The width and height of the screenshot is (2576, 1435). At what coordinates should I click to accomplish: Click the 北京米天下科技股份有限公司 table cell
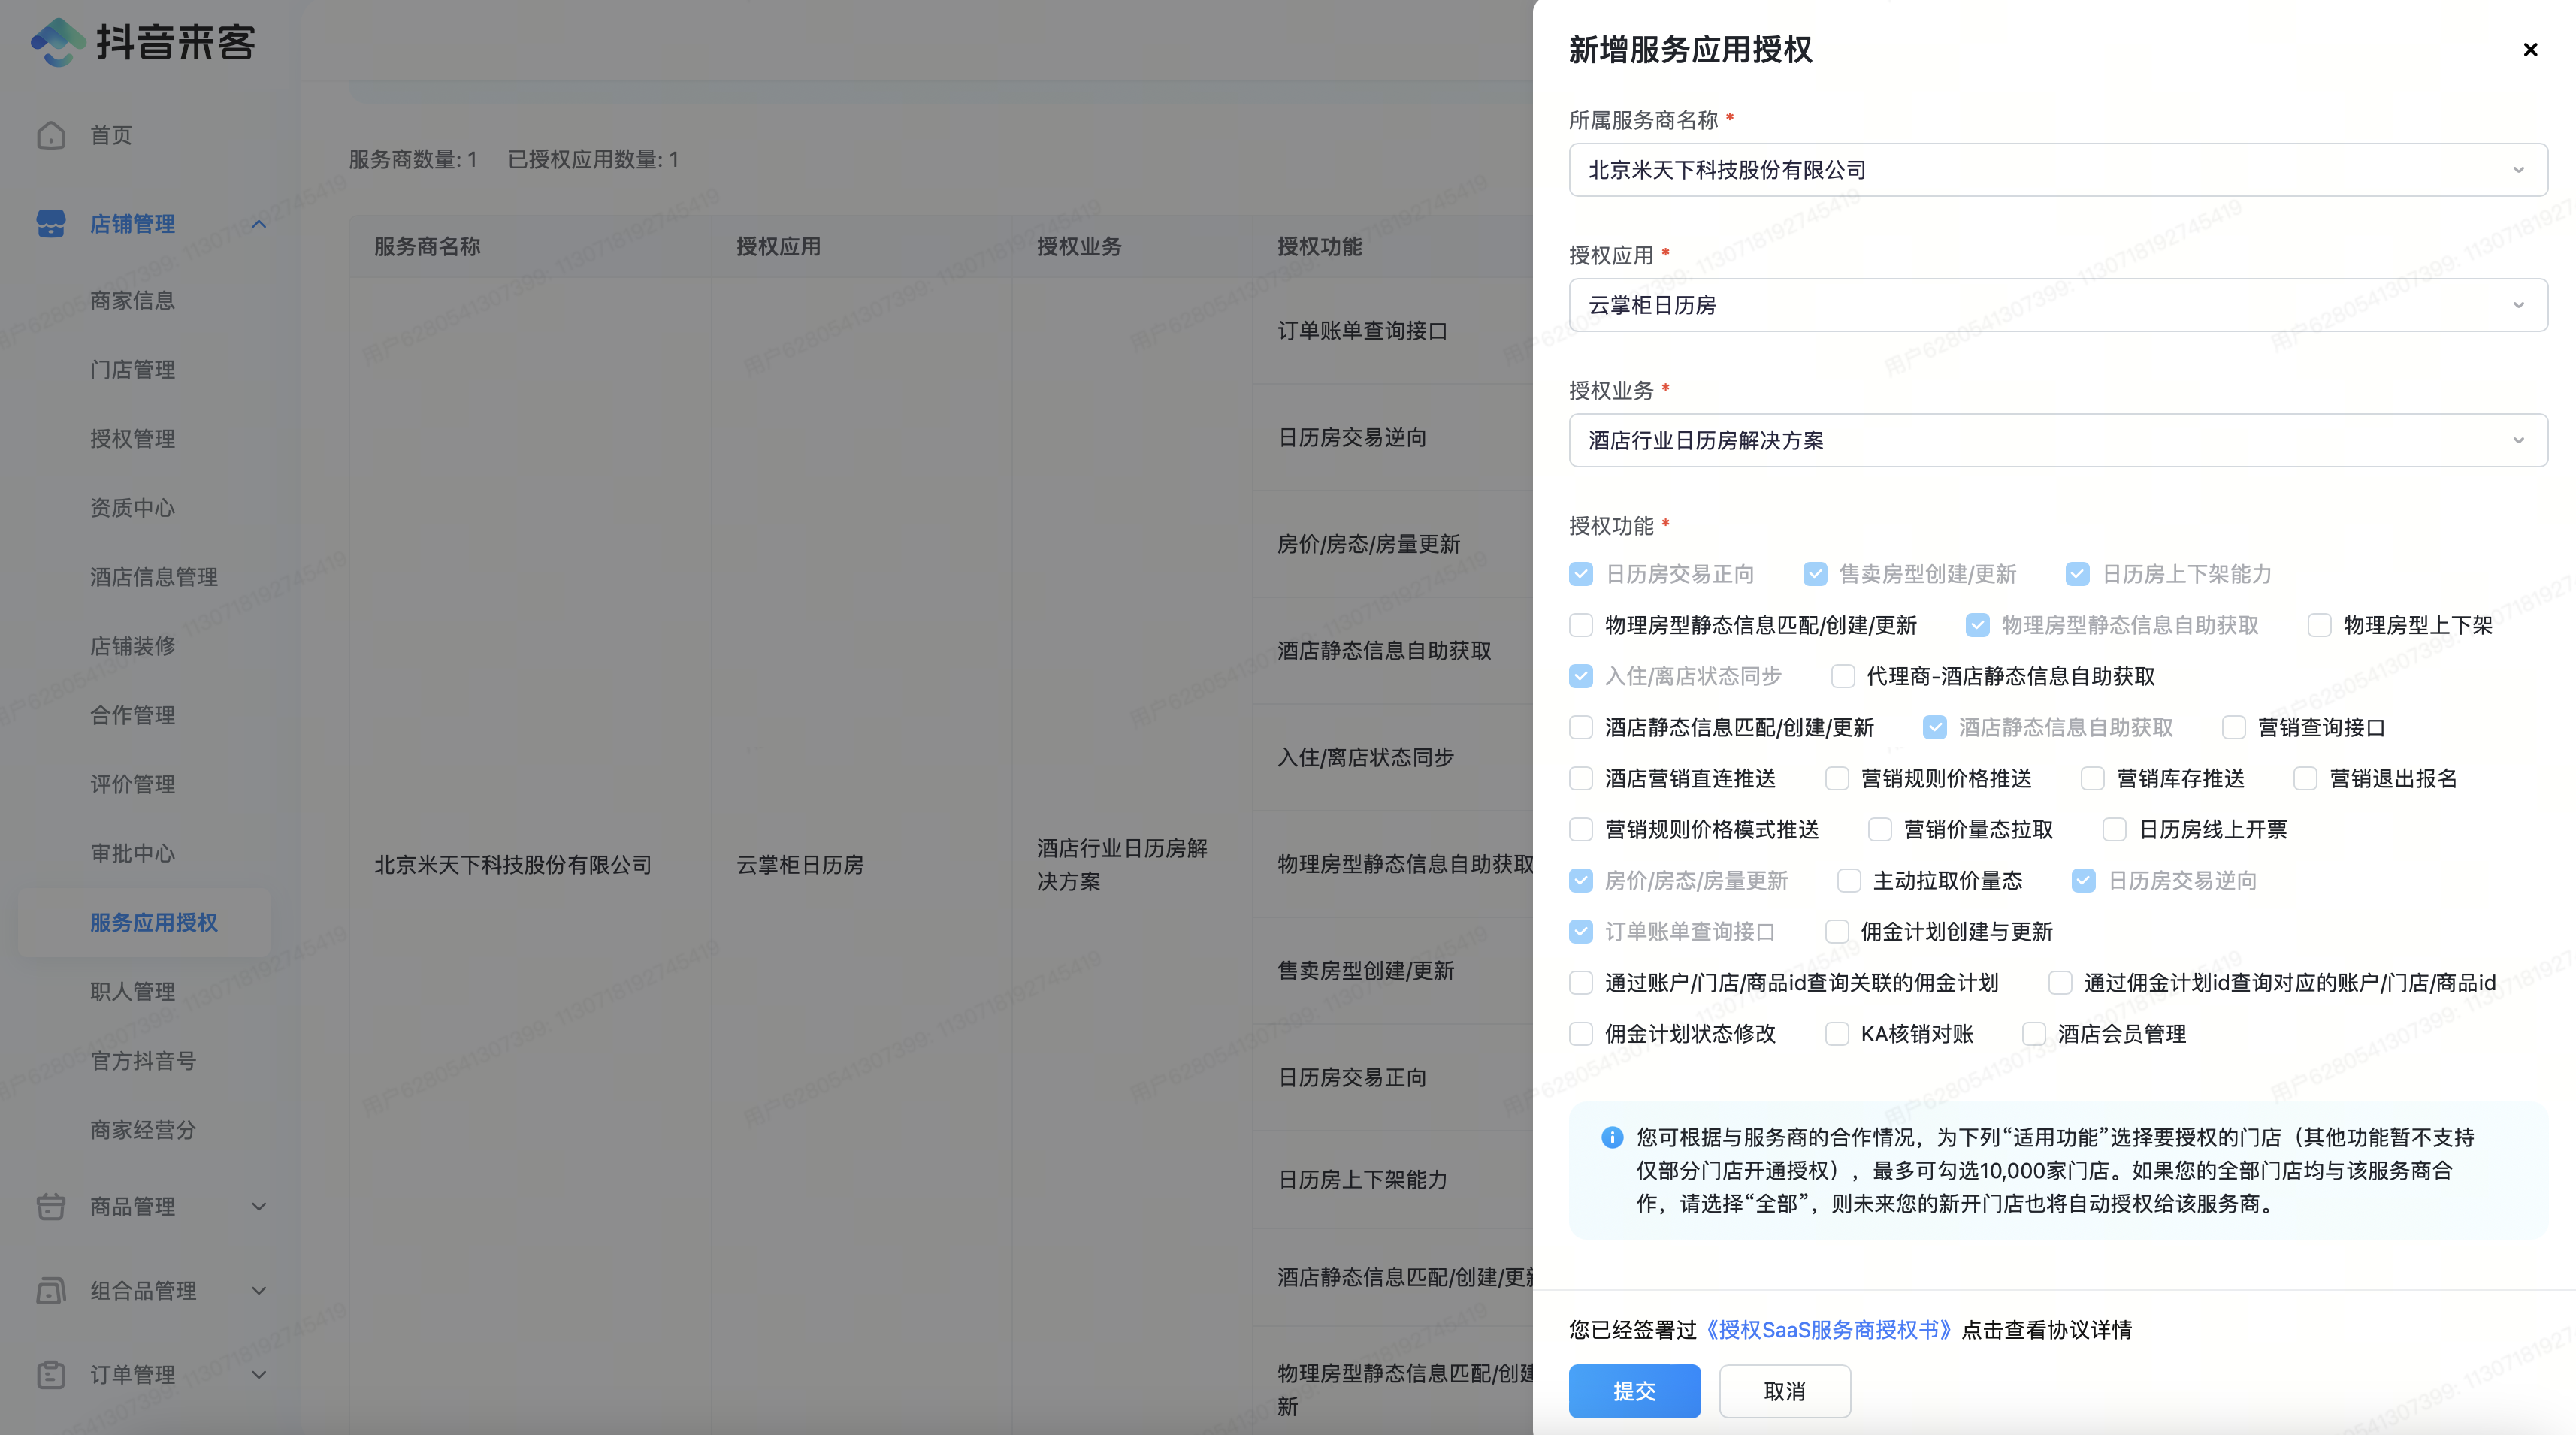click(513, 864)
